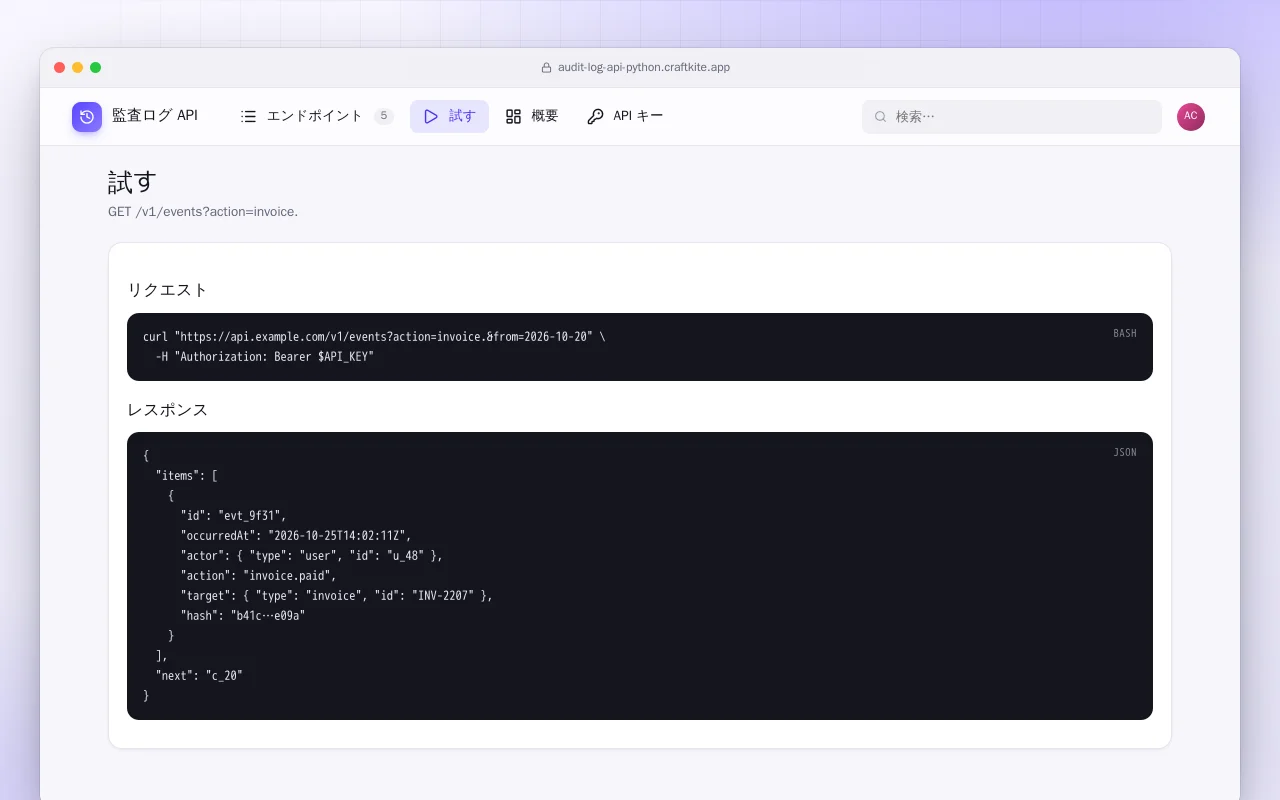Click the play icon on 試す tab
This screenshot has height=800, width=1280.
431,116
